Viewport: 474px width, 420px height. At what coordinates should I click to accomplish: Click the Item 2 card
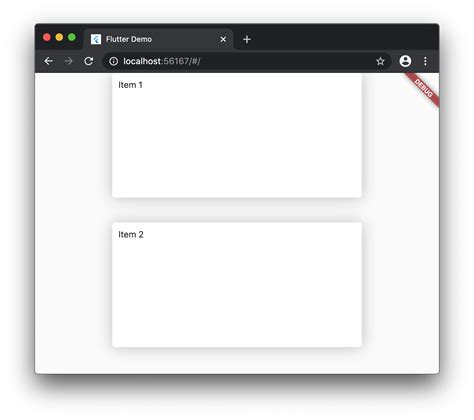pos(237,285)
